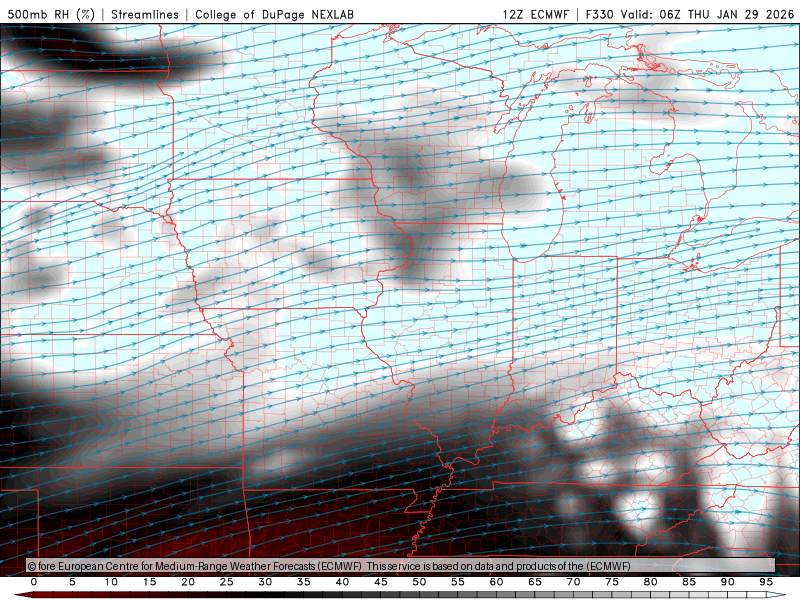Click the "80" label on the color scale

(x=650, y=582)
